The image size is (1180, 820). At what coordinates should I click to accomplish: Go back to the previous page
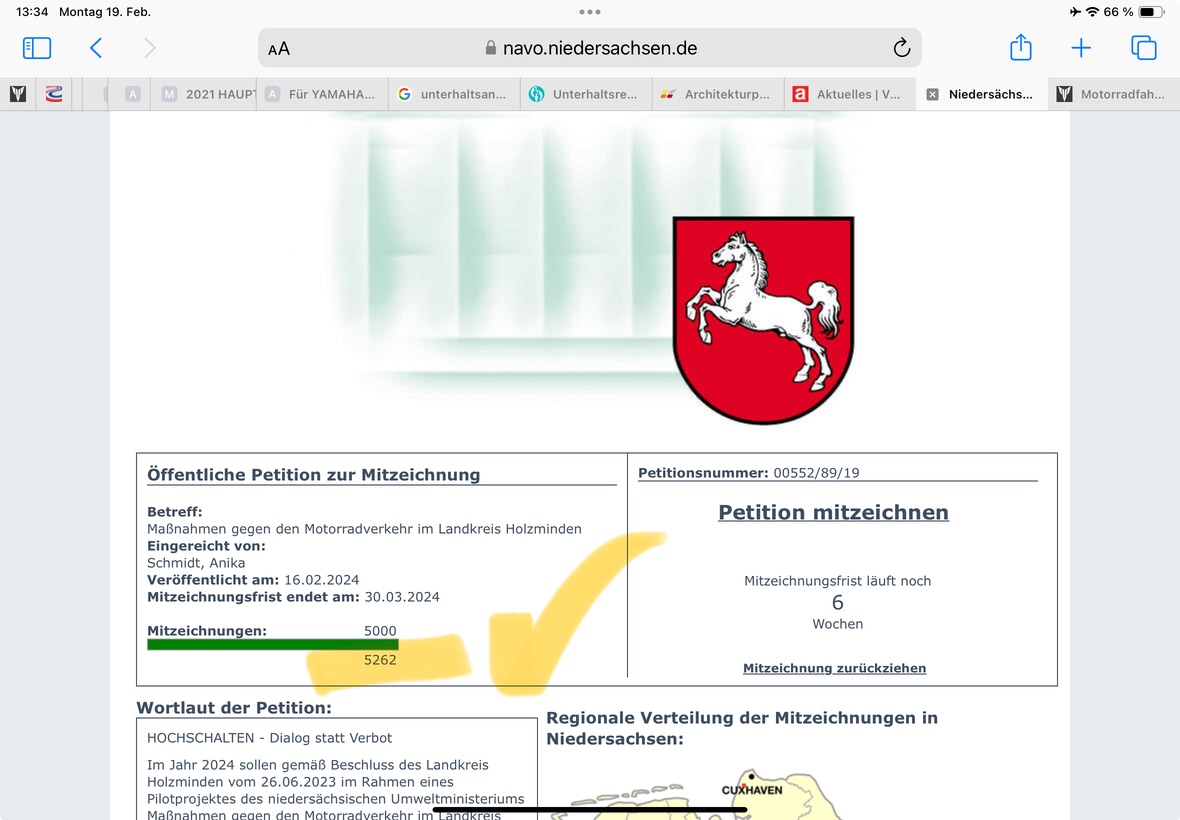point(96,48)
